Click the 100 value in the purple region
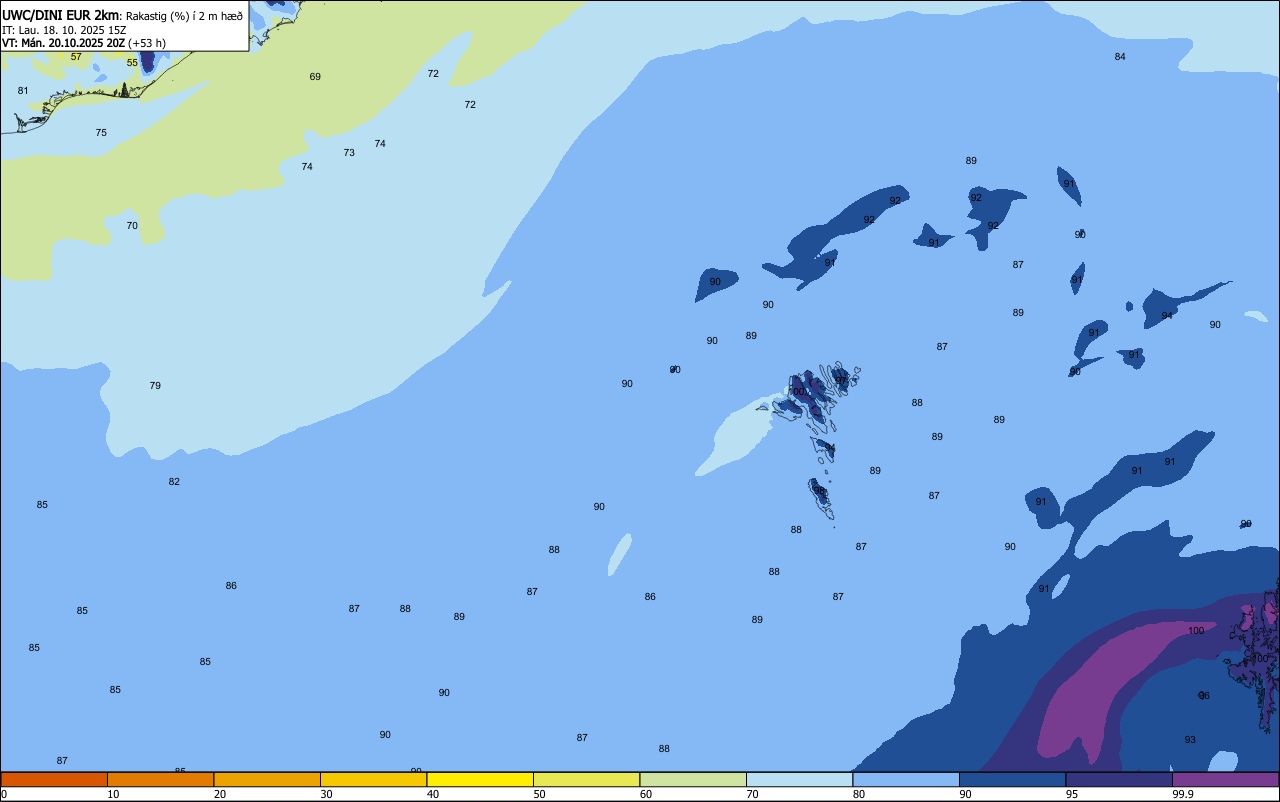1280x802 pixels. 1196,631
